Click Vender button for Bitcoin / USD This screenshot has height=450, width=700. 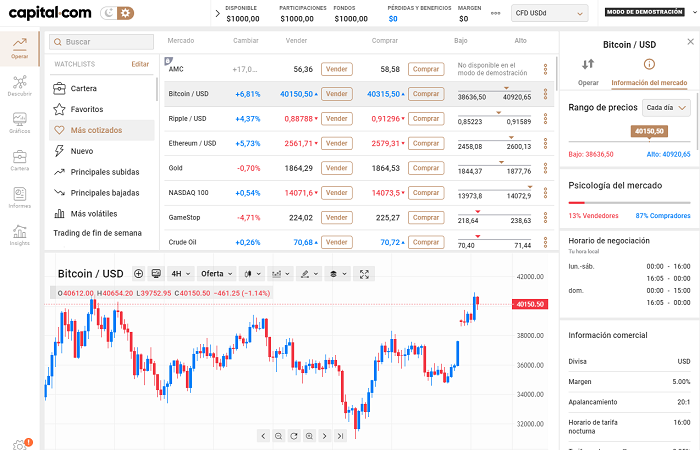click(x=337, y=94)
